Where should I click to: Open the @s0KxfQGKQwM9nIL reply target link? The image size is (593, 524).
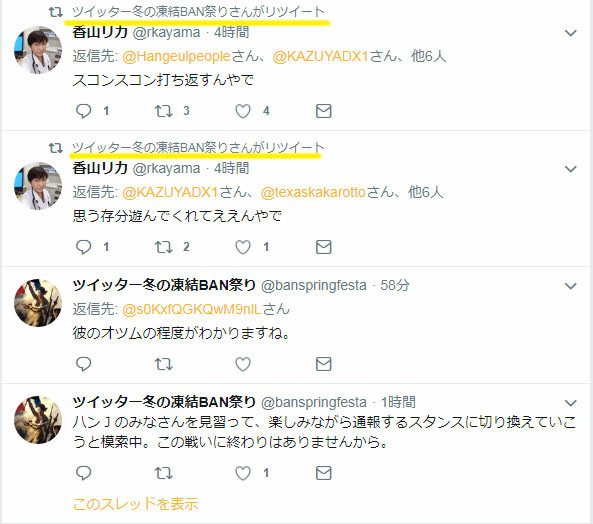click(x=192, y=309)
